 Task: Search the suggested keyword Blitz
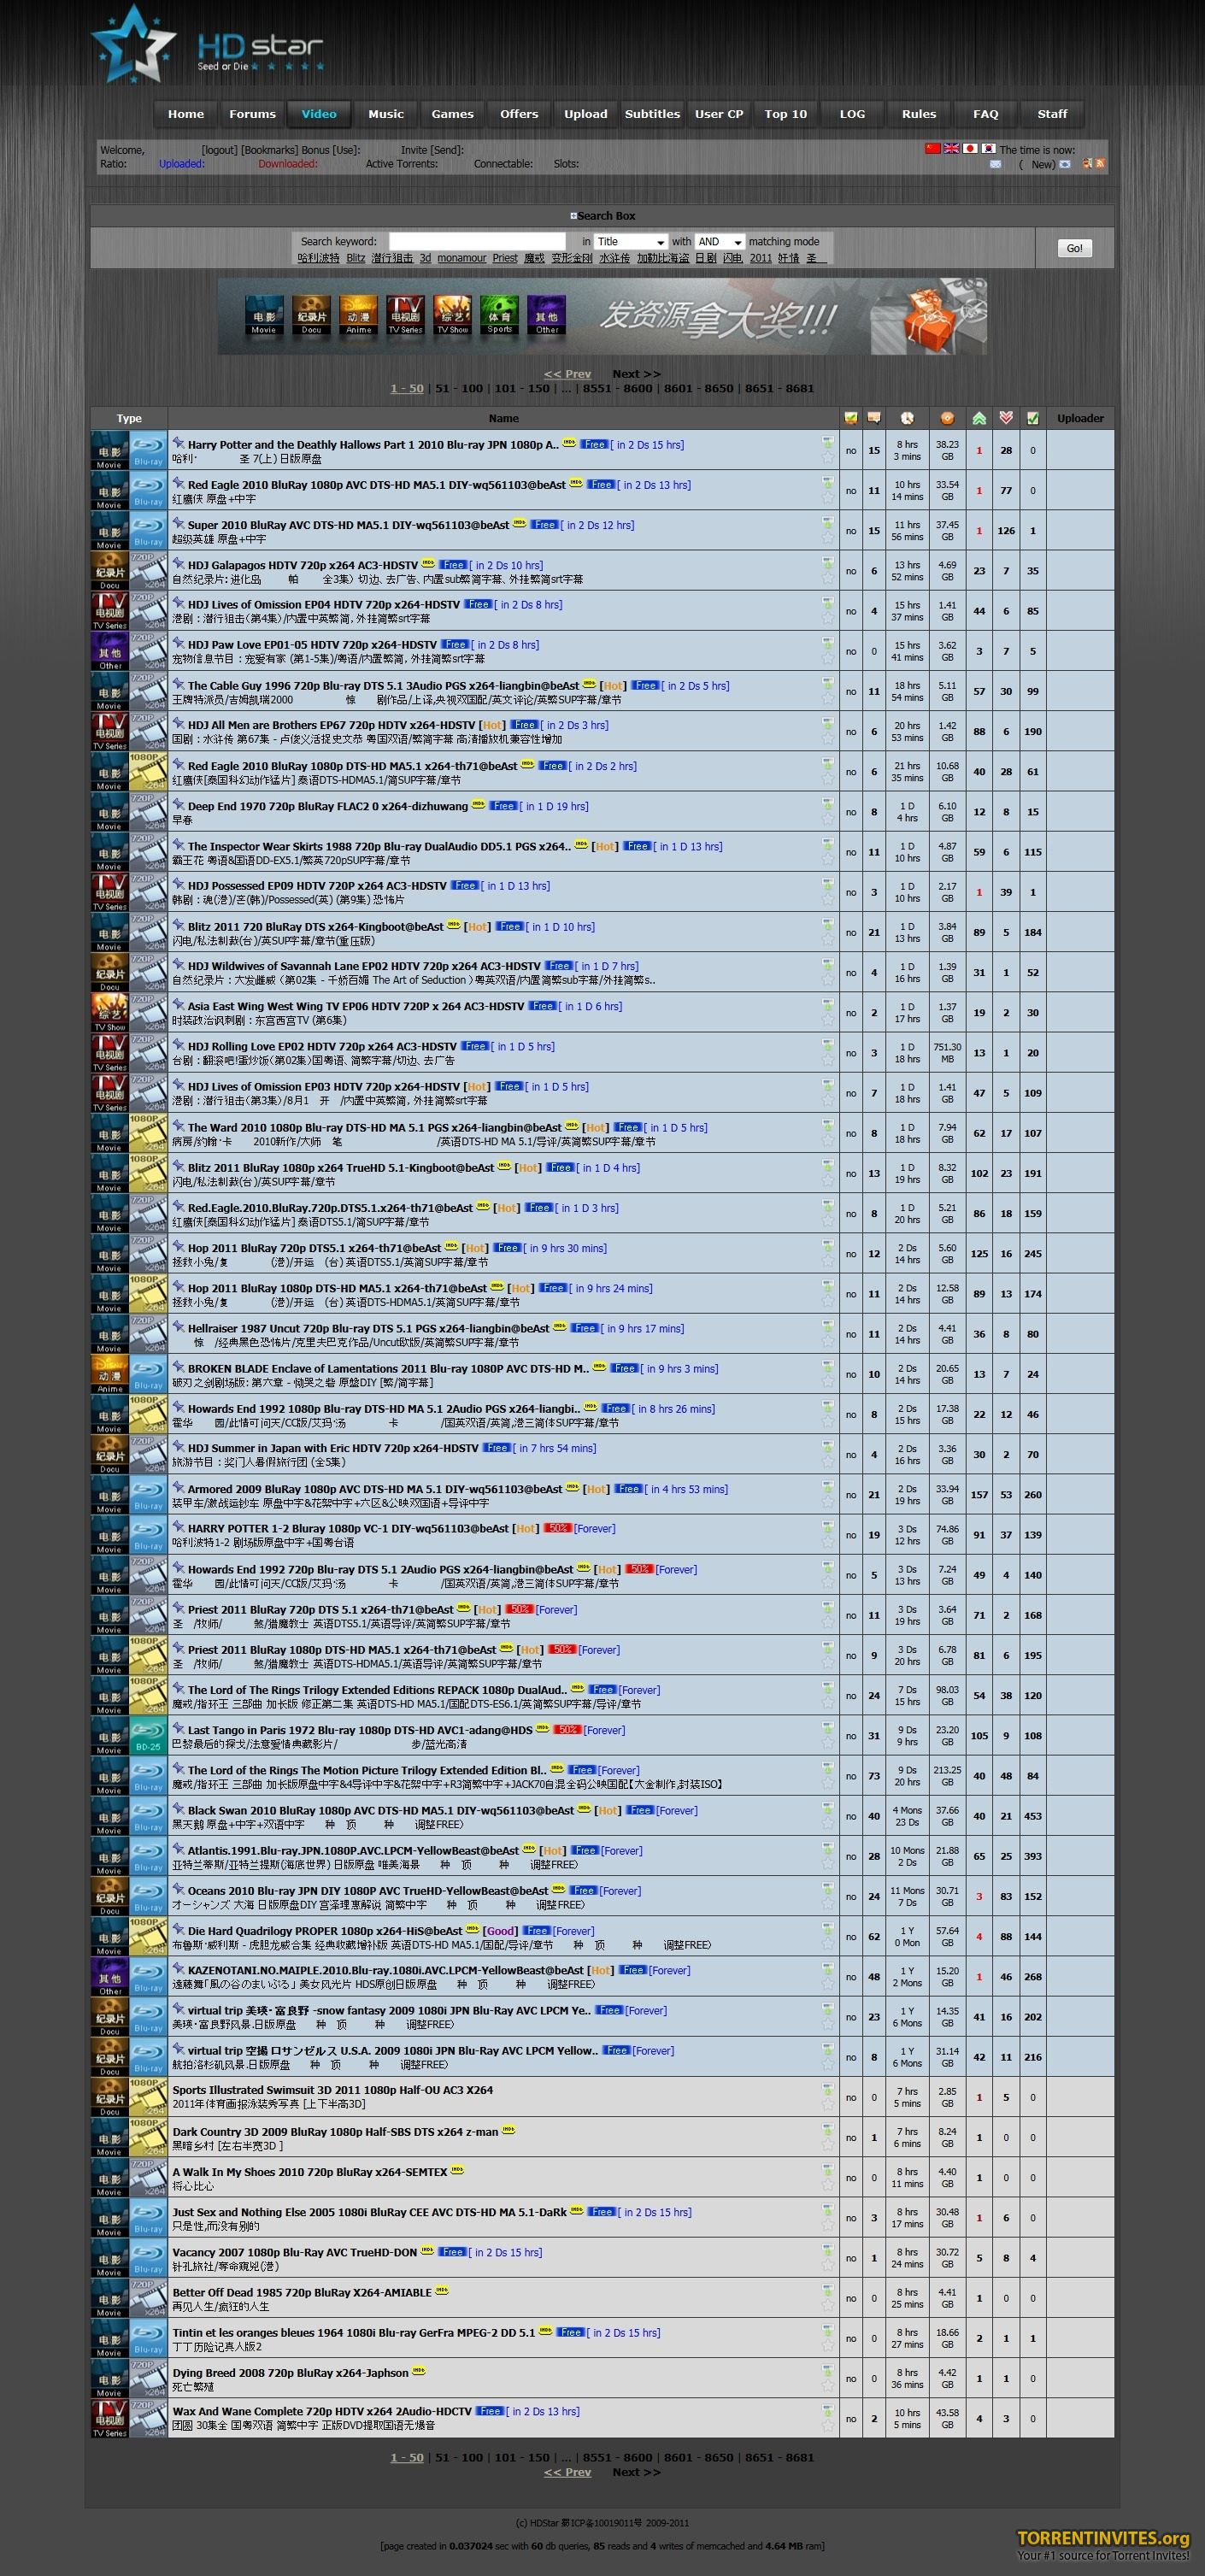tap(356, 258)
